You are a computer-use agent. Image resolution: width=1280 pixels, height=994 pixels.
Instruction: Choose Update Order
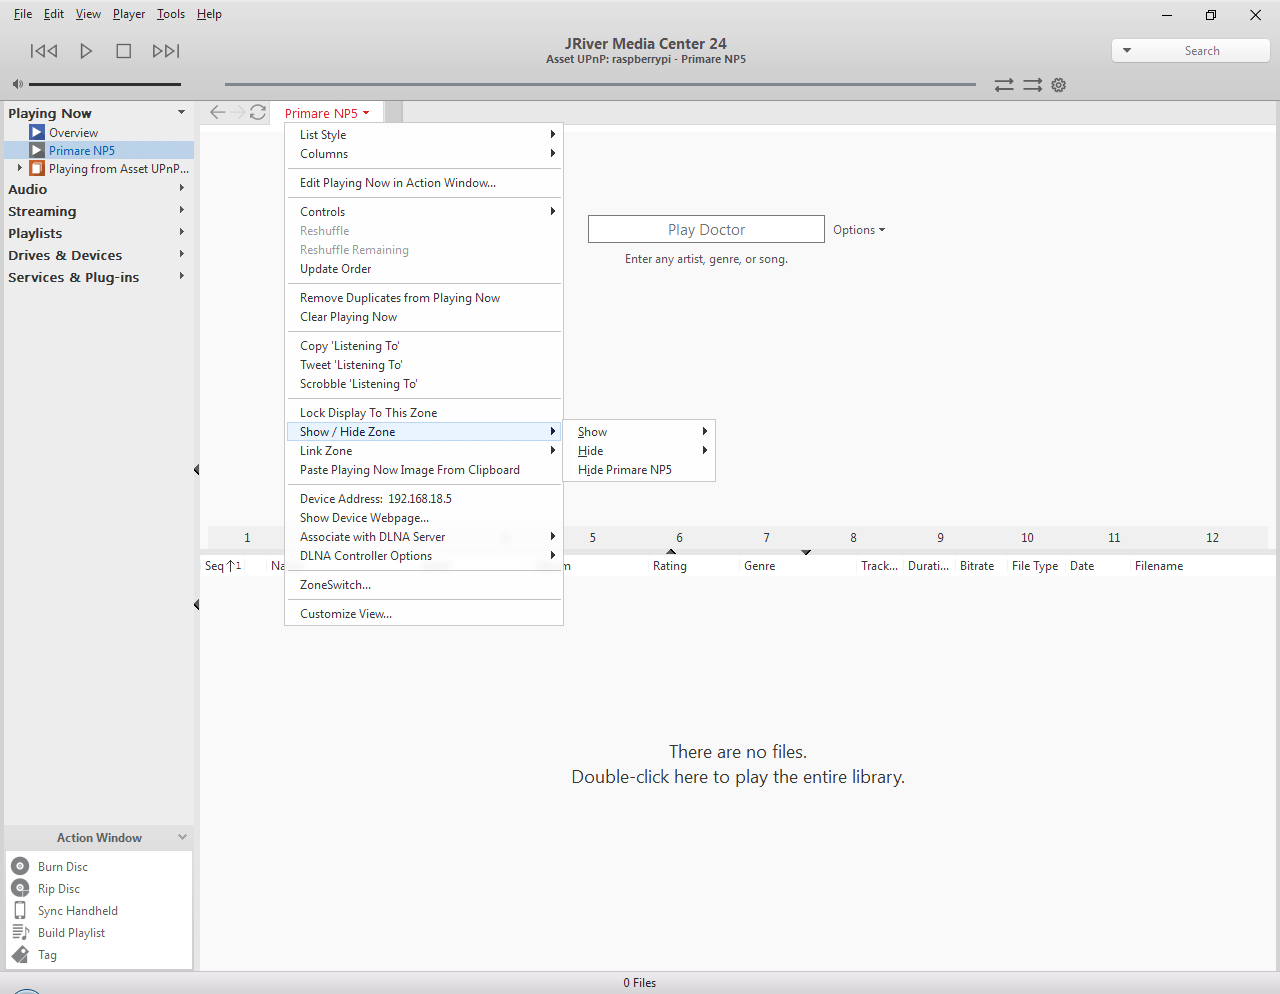[424, 268]
